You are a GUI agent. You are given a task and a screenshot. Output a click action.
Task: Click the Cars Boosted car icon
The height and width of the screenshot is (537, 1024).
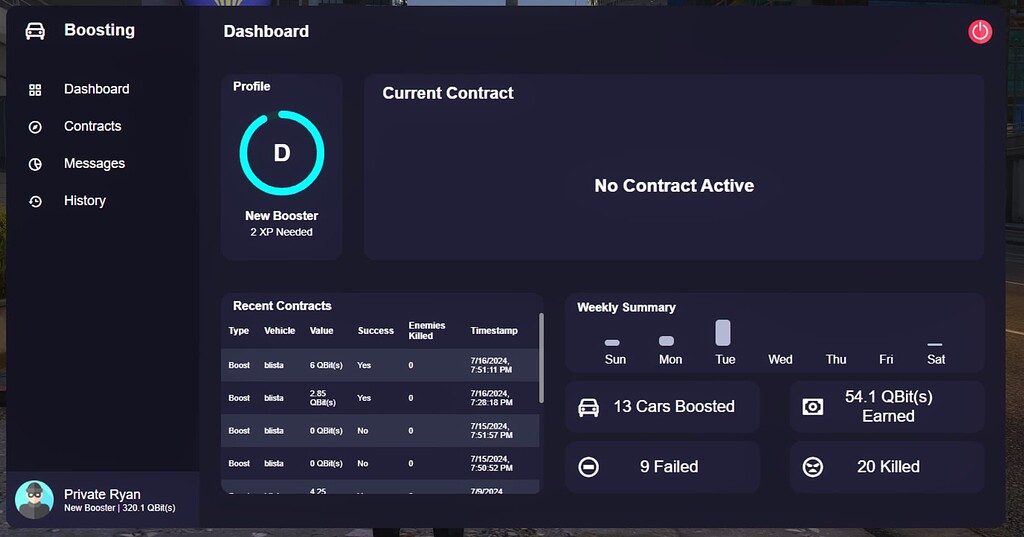[x=589, y=407]
